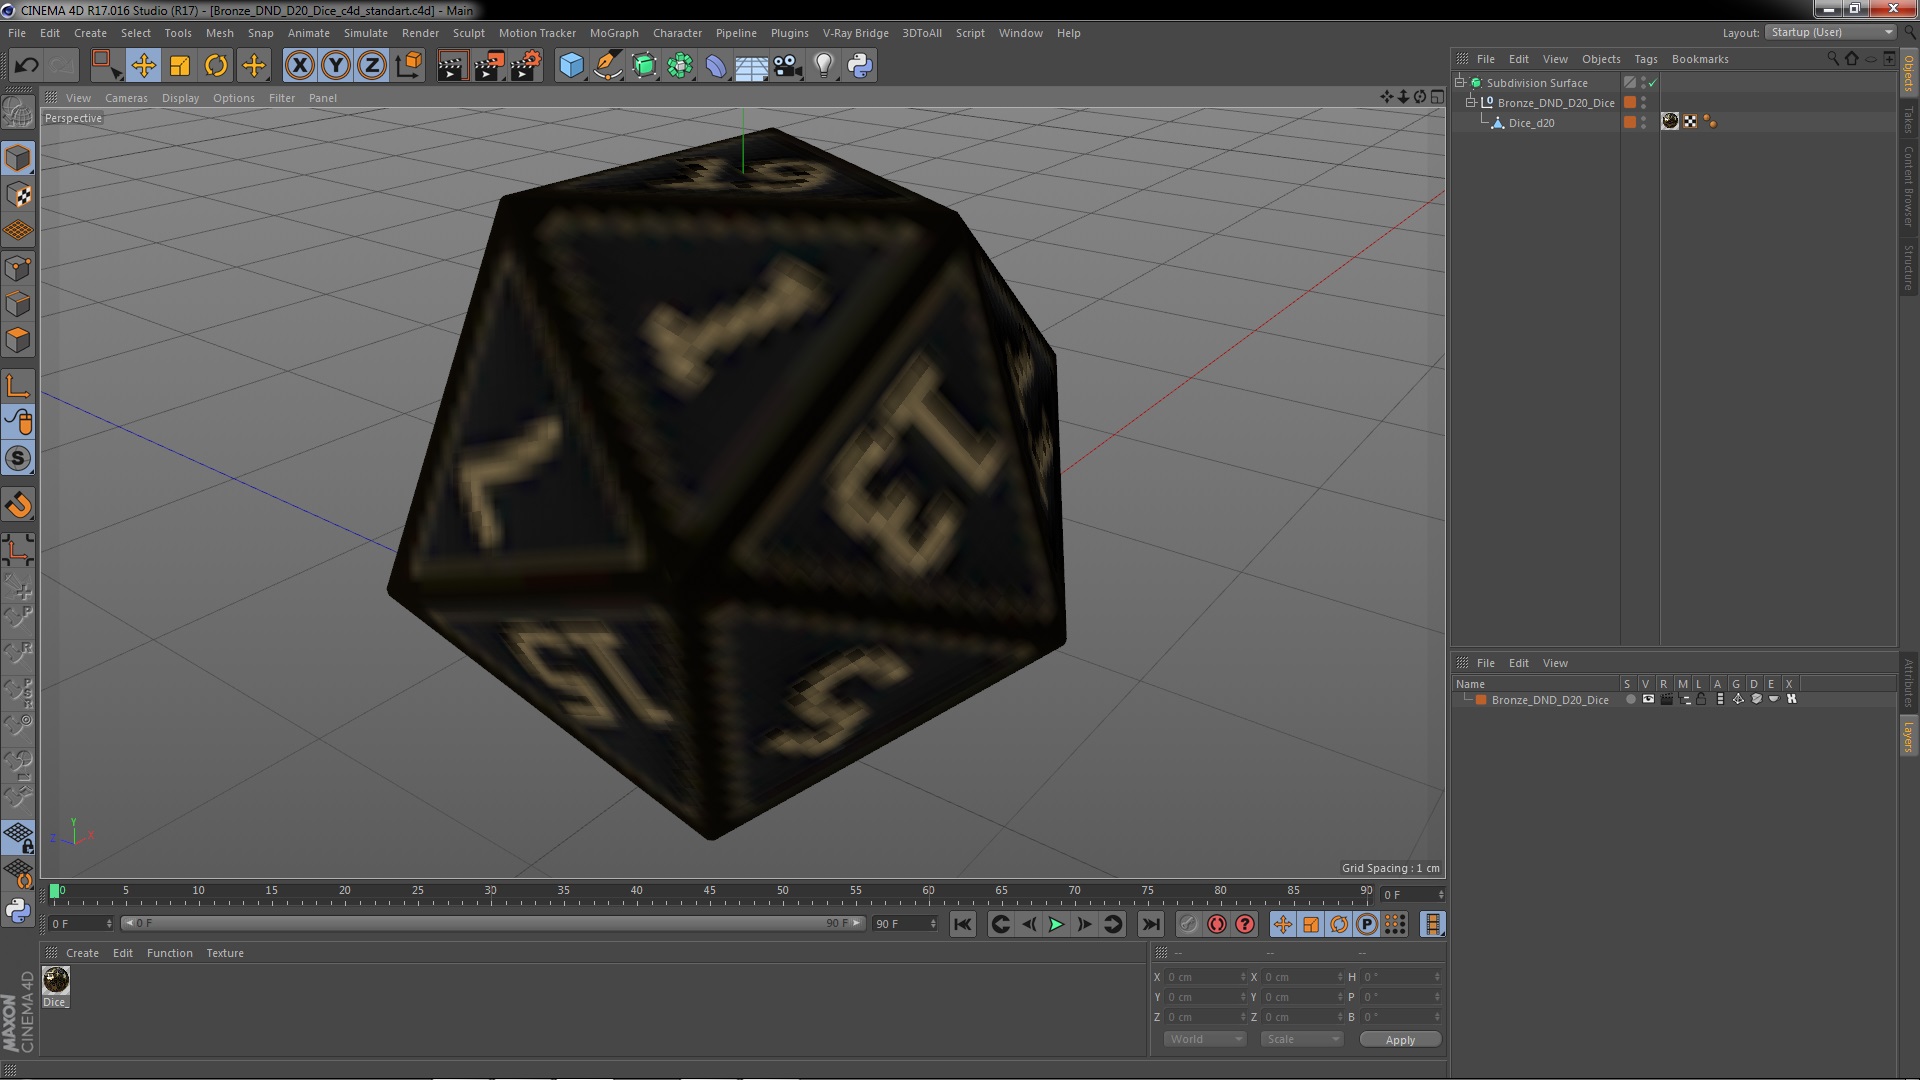
Task: Toggle View visibility for Bronze_DND_D20_Dice layer
Action: (x=1648, y=700)
